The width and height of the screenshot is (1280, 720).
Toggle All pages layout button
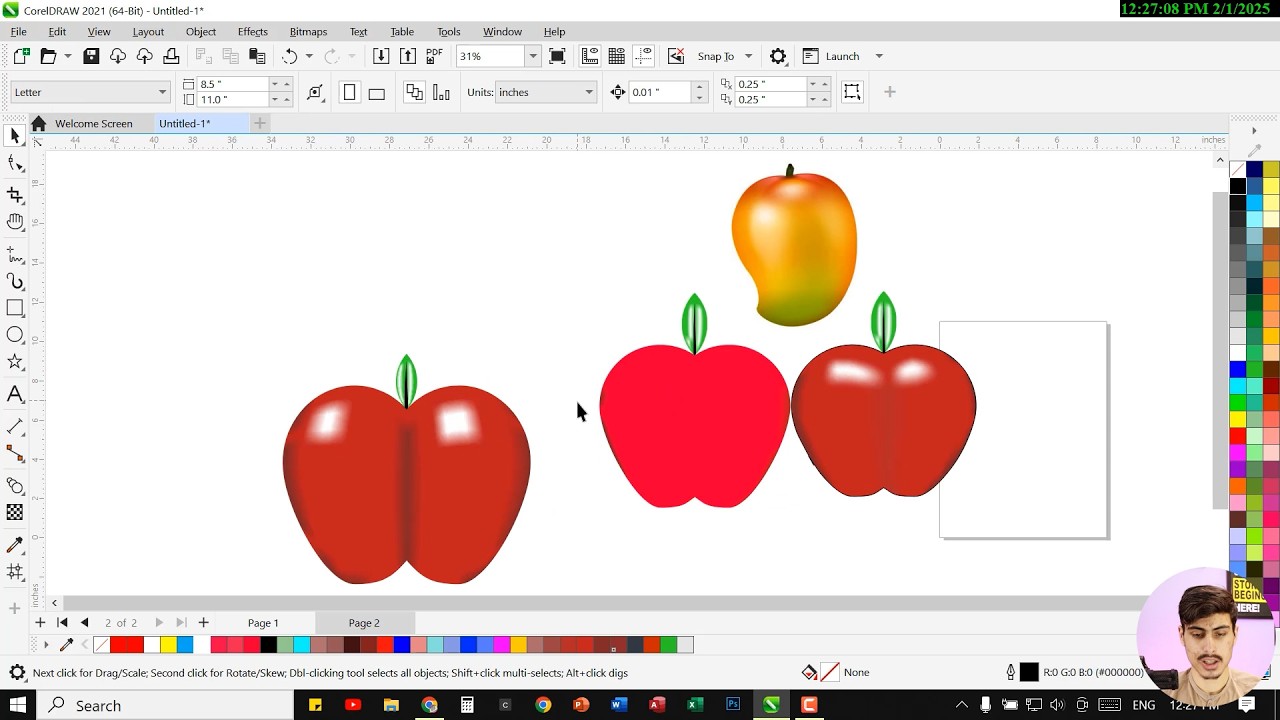(x=413, y=92)
